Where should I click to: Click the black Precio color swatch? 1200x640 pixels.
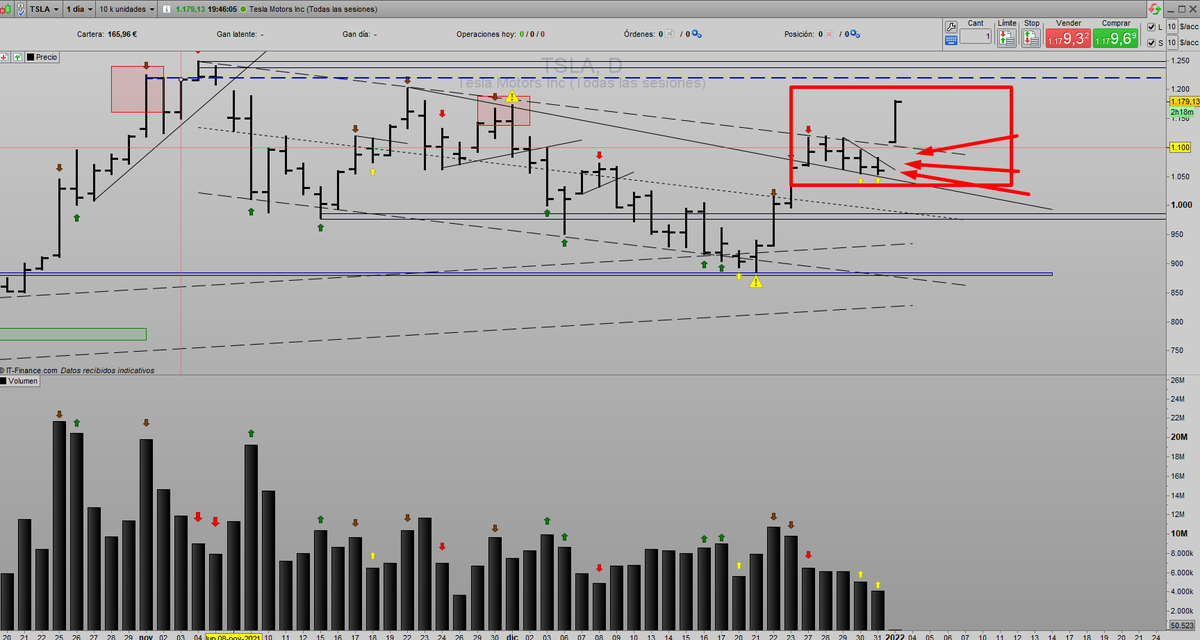30,57
